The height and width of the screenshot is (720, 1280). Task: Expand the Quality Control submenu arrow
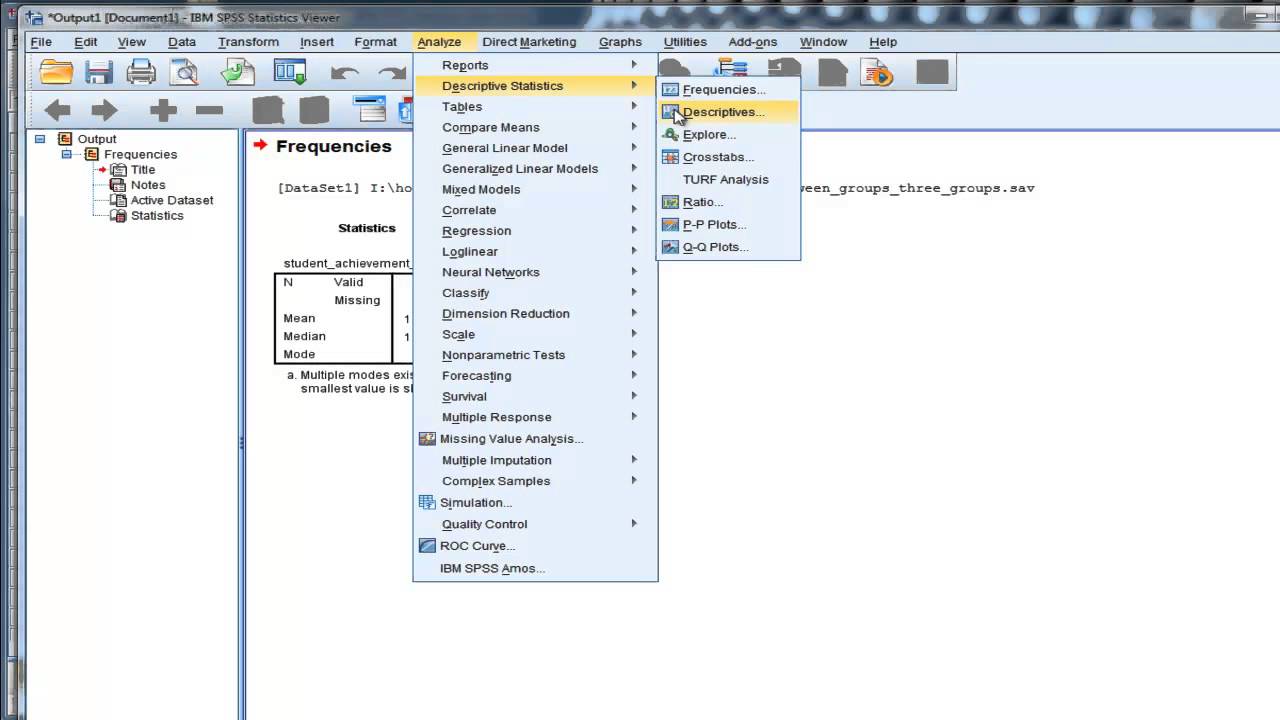tap(634, 523)
